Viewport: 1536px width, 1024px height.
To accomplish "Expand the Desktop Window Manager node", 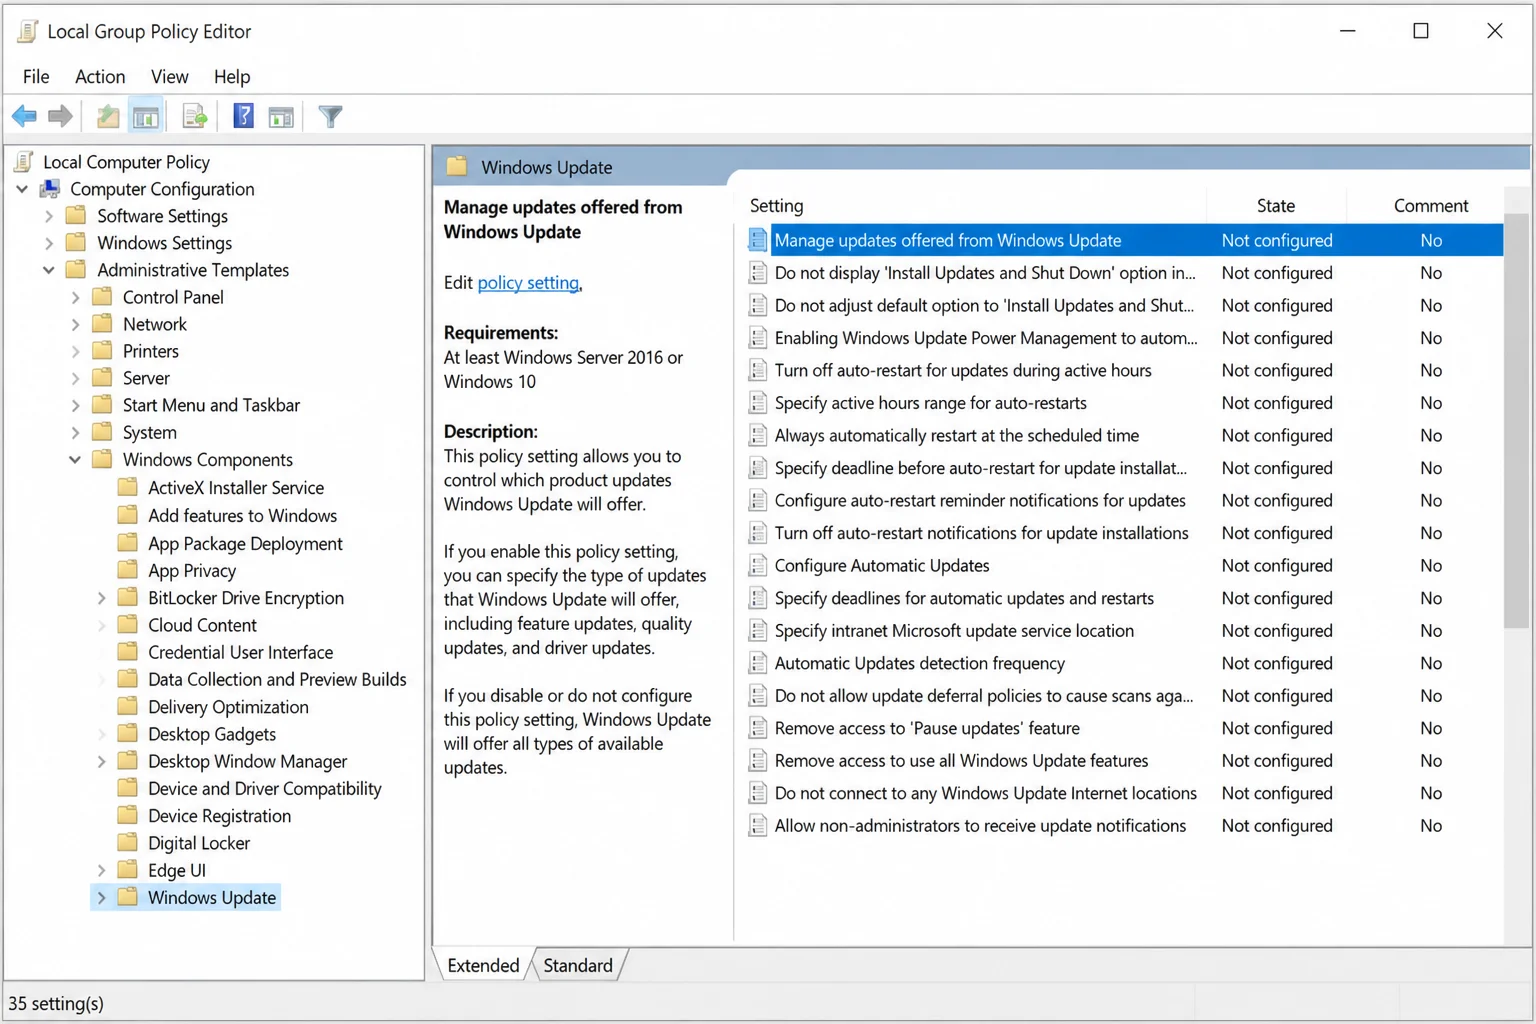I will pos(101,761).
